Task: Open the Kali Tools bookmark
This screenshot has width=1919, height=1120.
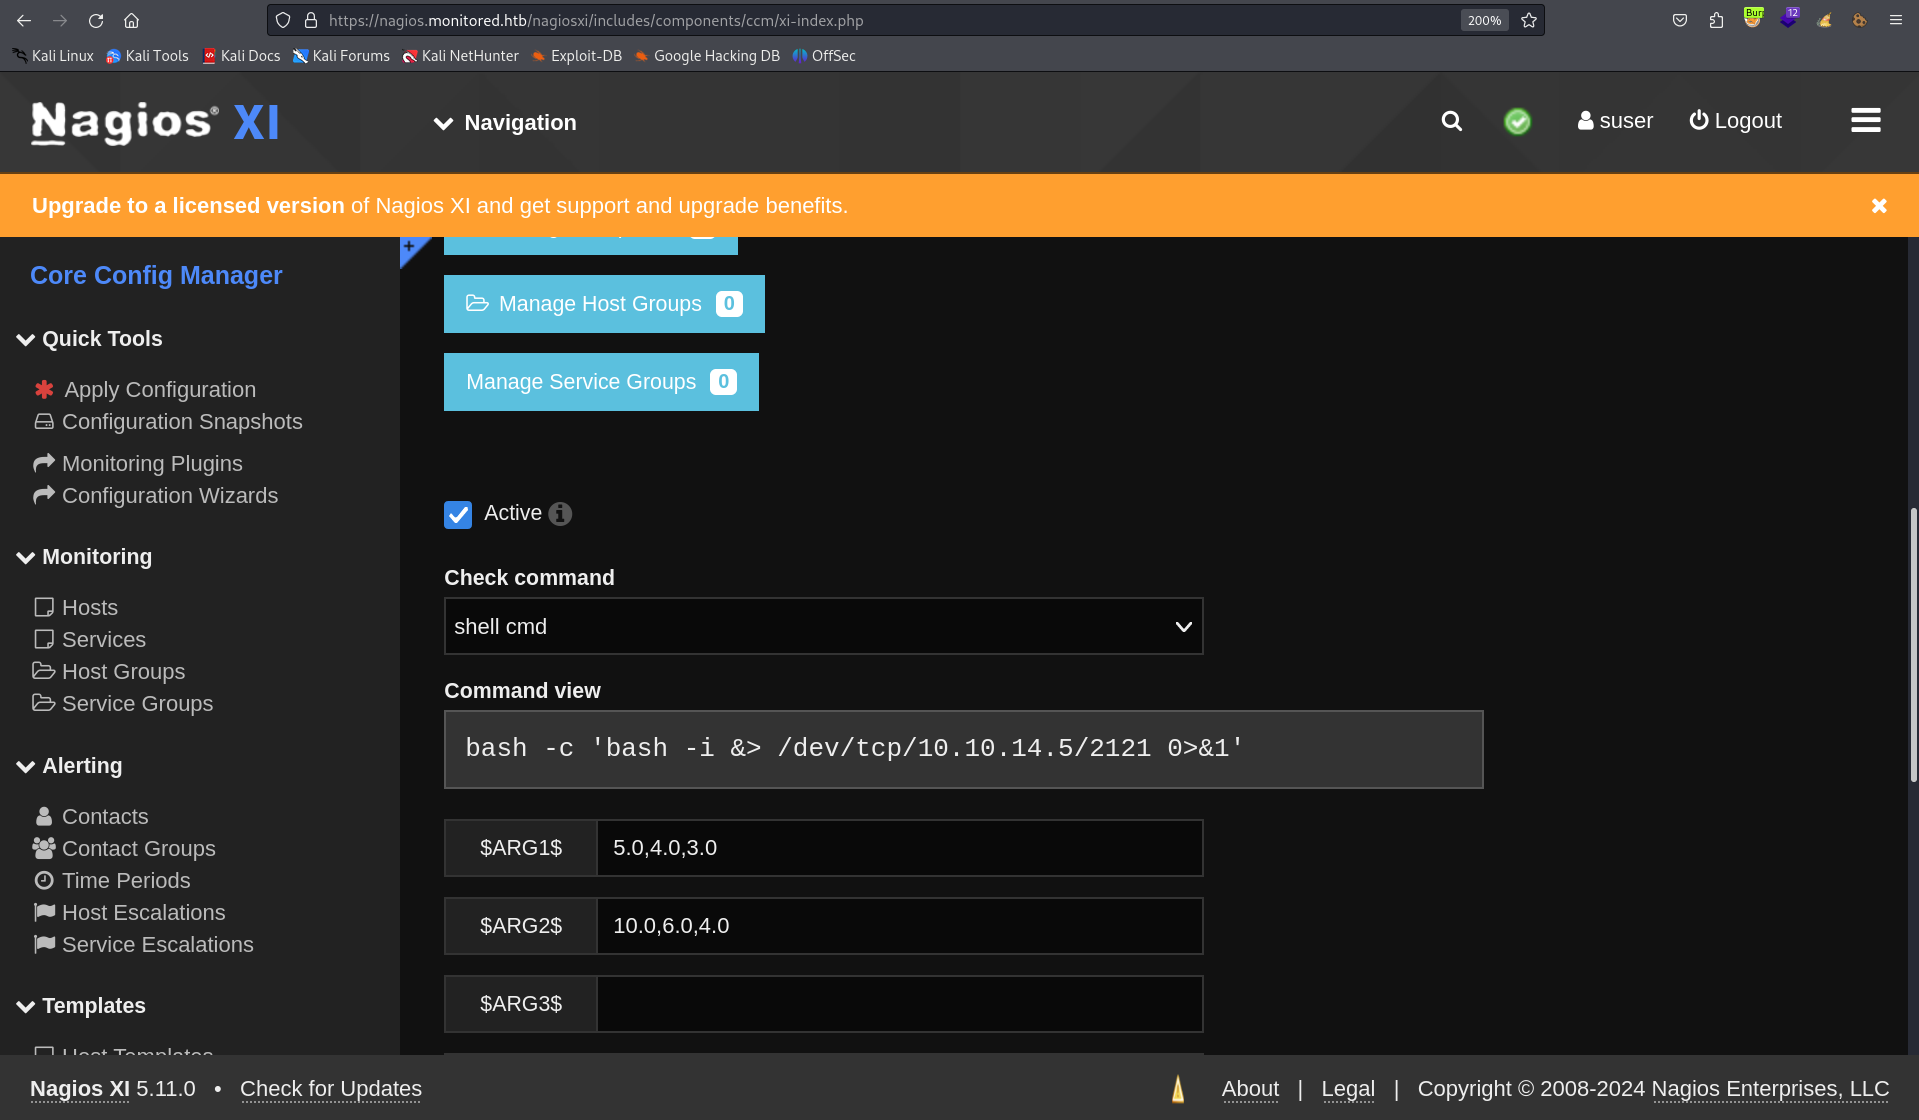Action: [x=147, y=56]
